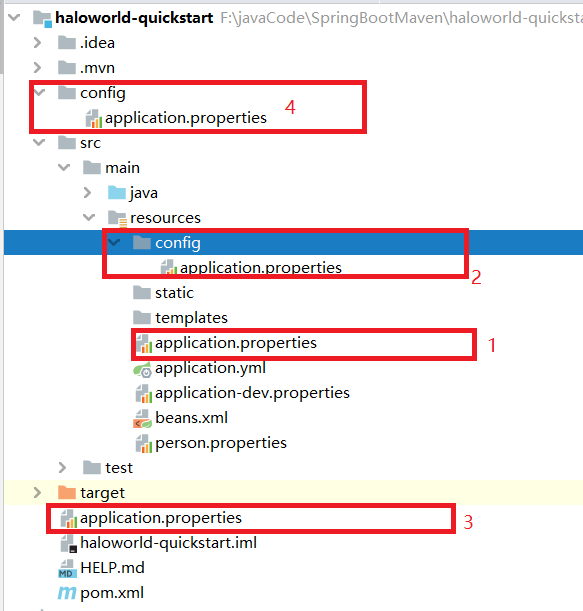Collapse the src folder
Viewport: 583px width, 611px height.
click(x=39, y=142)
